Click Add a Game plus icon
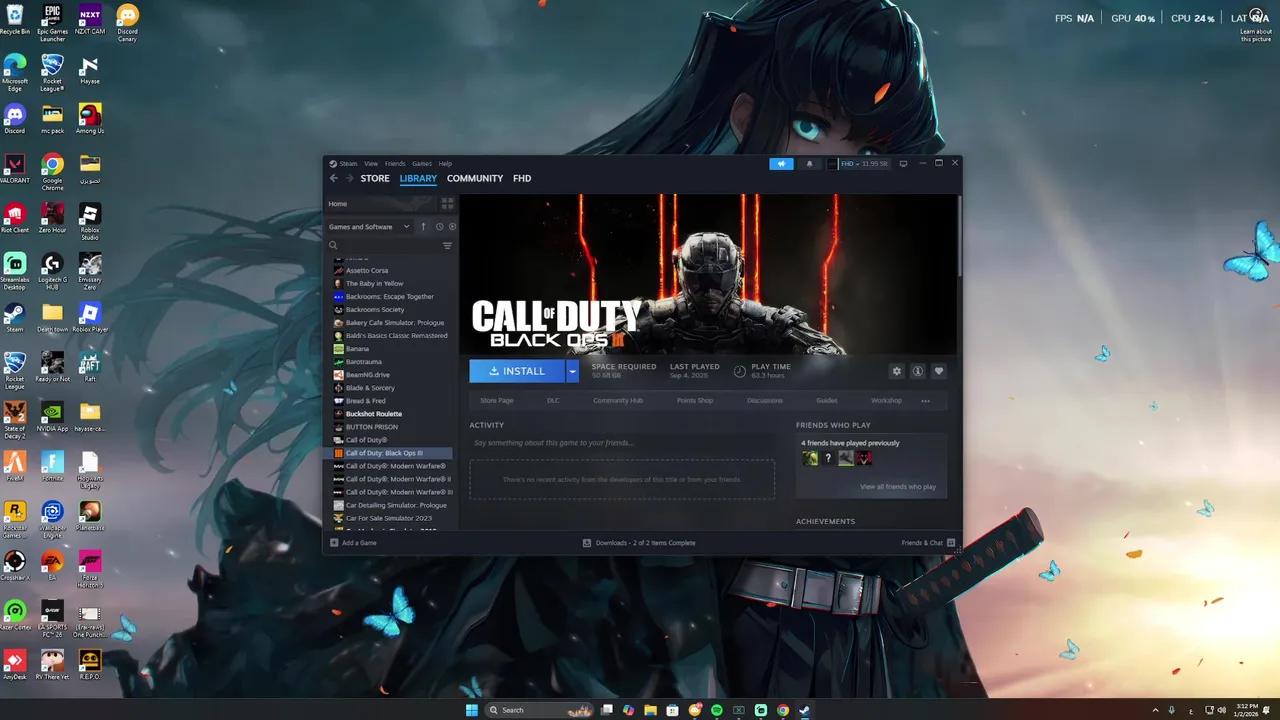The height and width of the screenshot is (720, 1280). click(x=334, y=543)
